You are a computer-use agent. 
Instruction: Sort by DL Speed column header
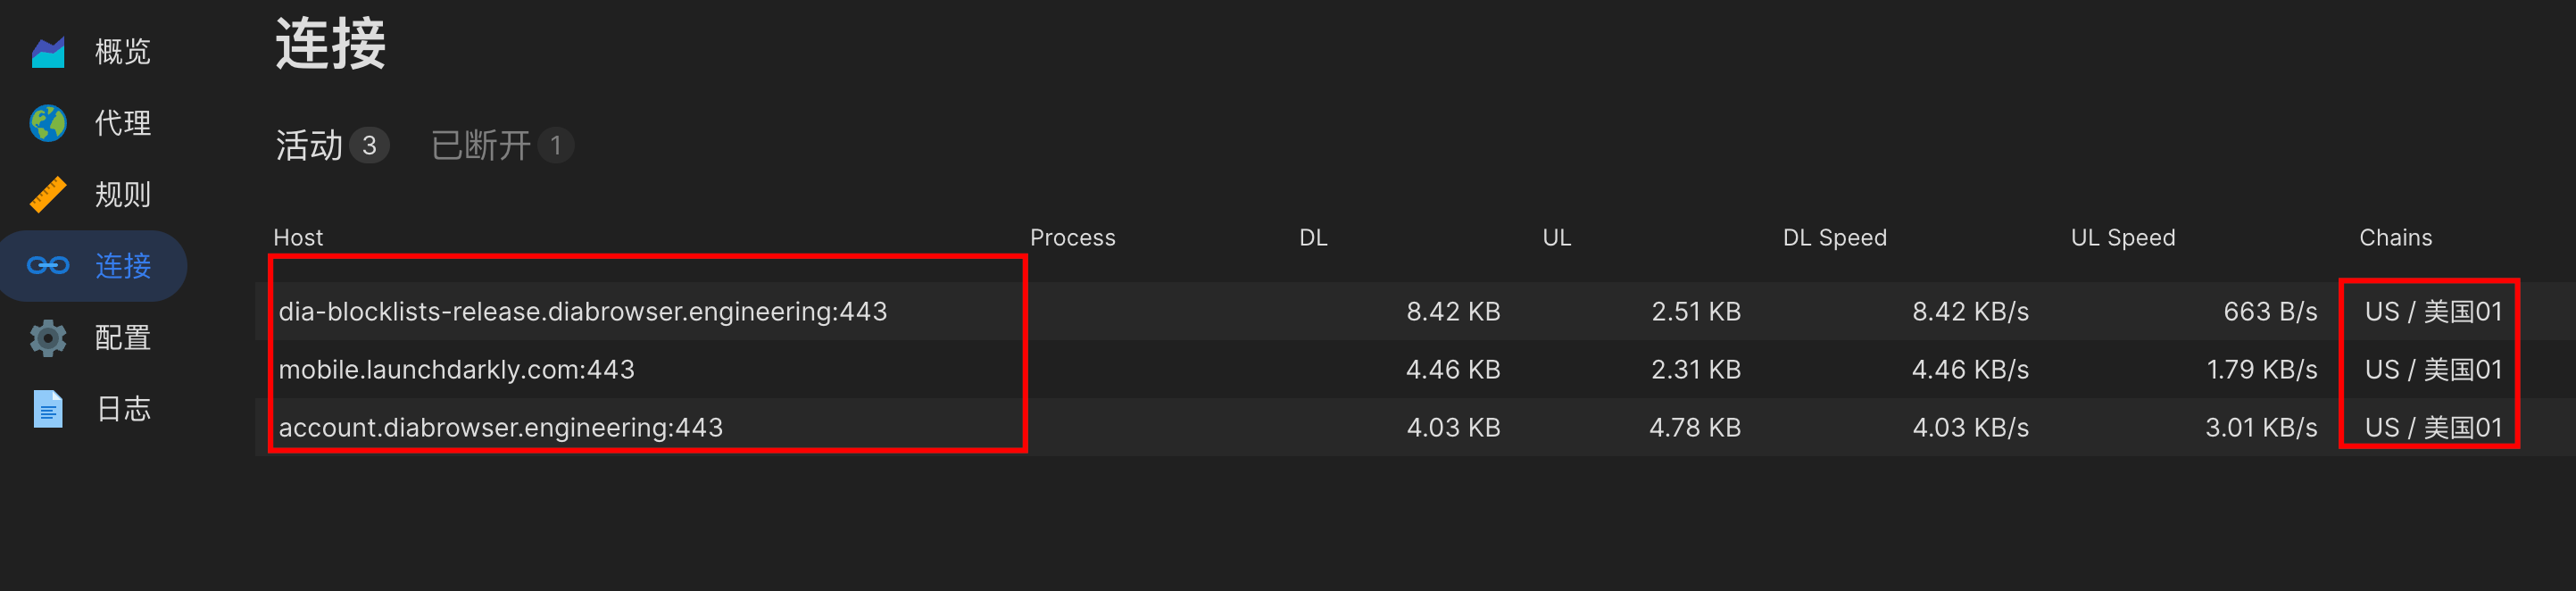[1834, 238]
